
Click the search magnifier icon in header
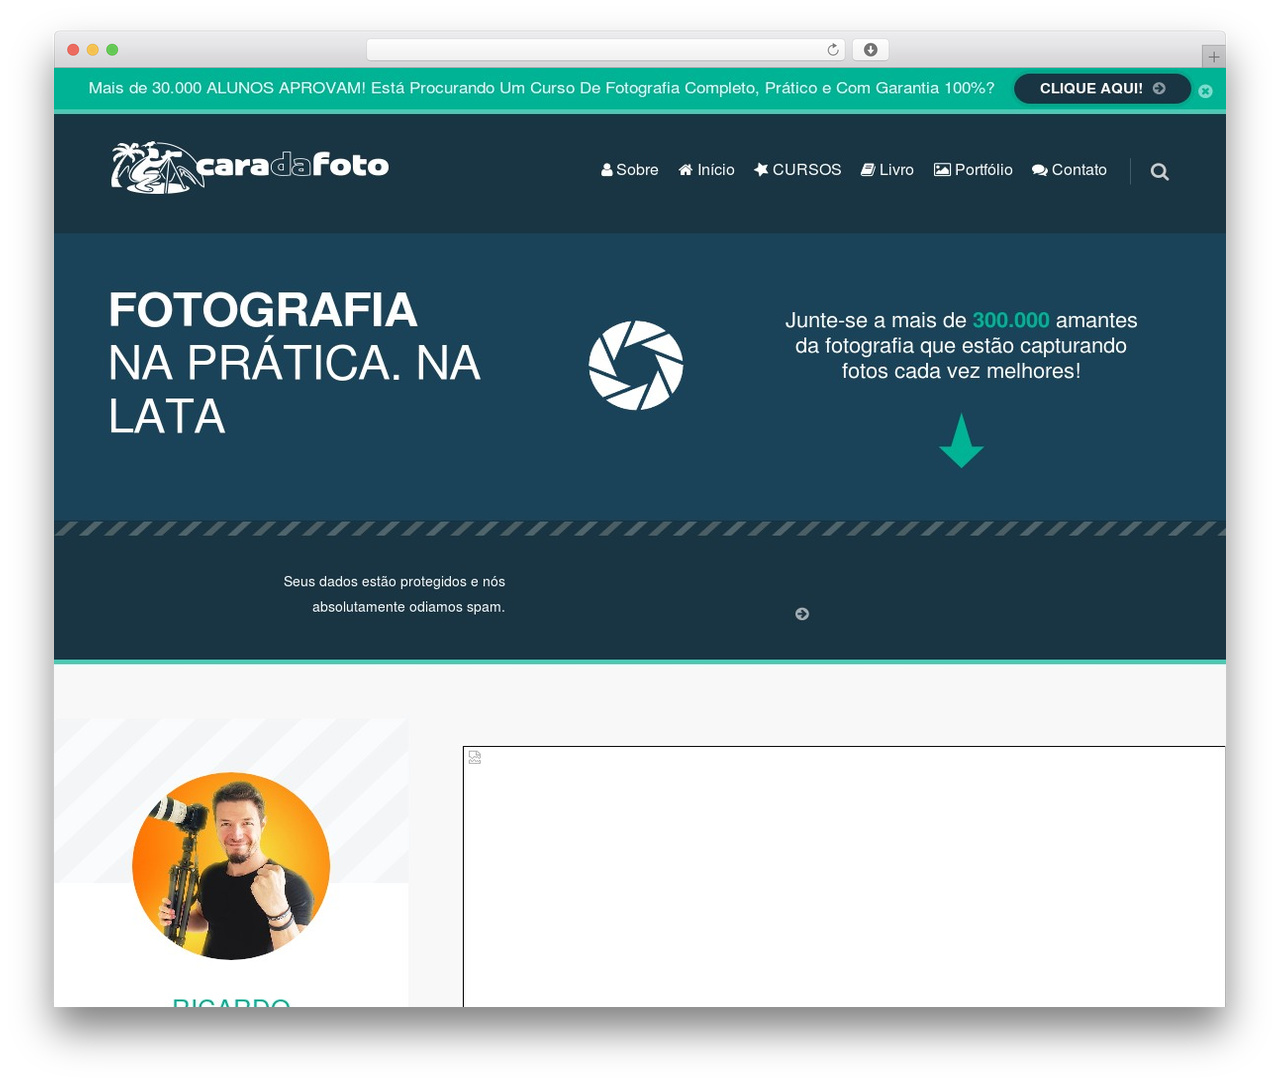pos(1159,171)
